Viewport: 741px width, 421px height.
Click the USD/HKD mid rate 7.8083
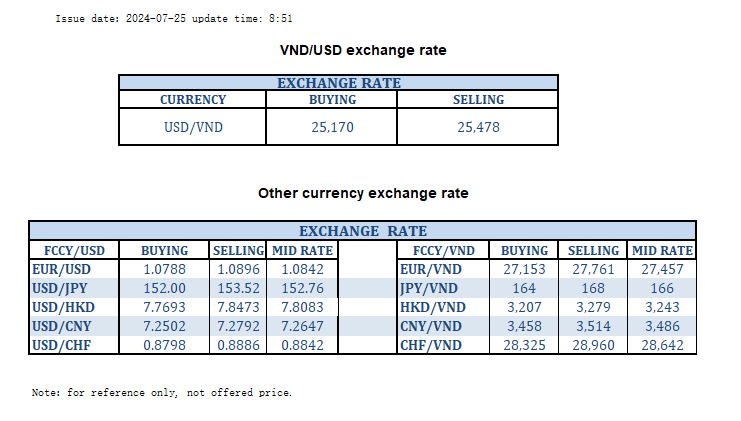tap(303, 307)
